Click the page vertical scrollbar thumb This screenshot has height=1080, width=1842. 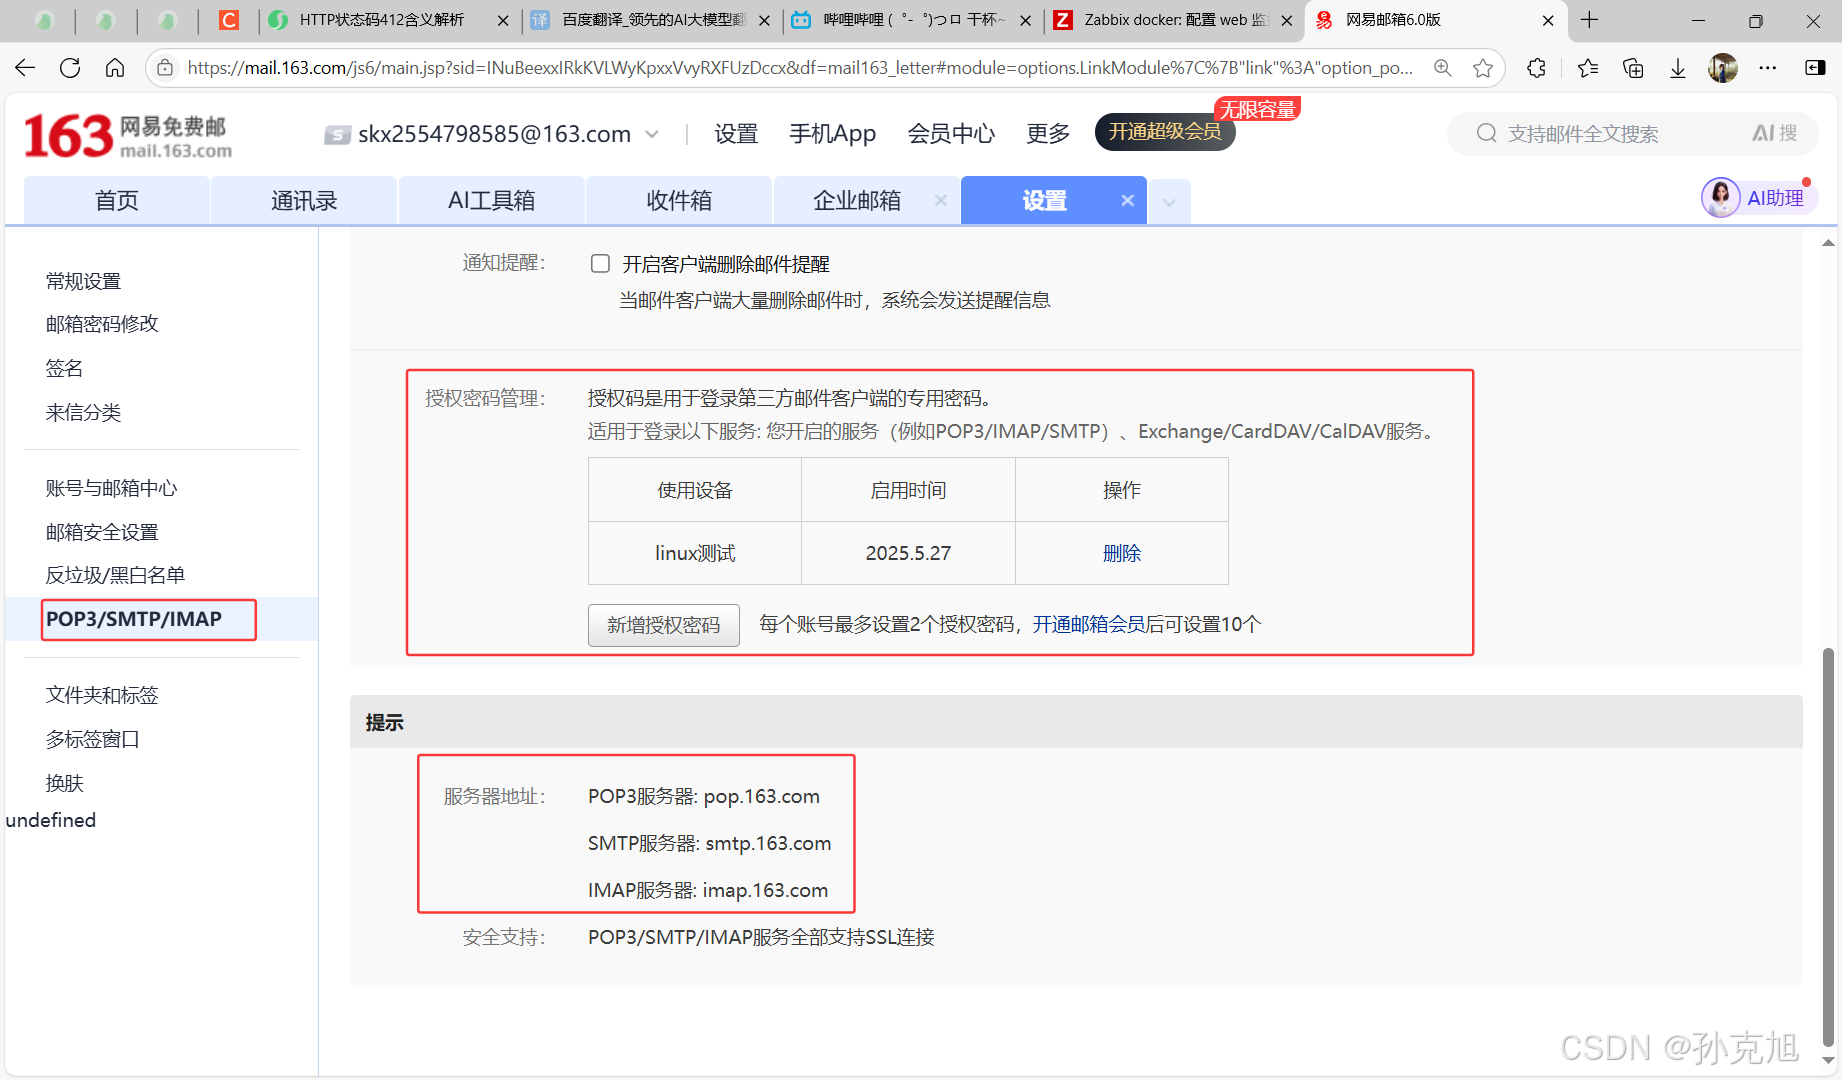coord(1828,846)
